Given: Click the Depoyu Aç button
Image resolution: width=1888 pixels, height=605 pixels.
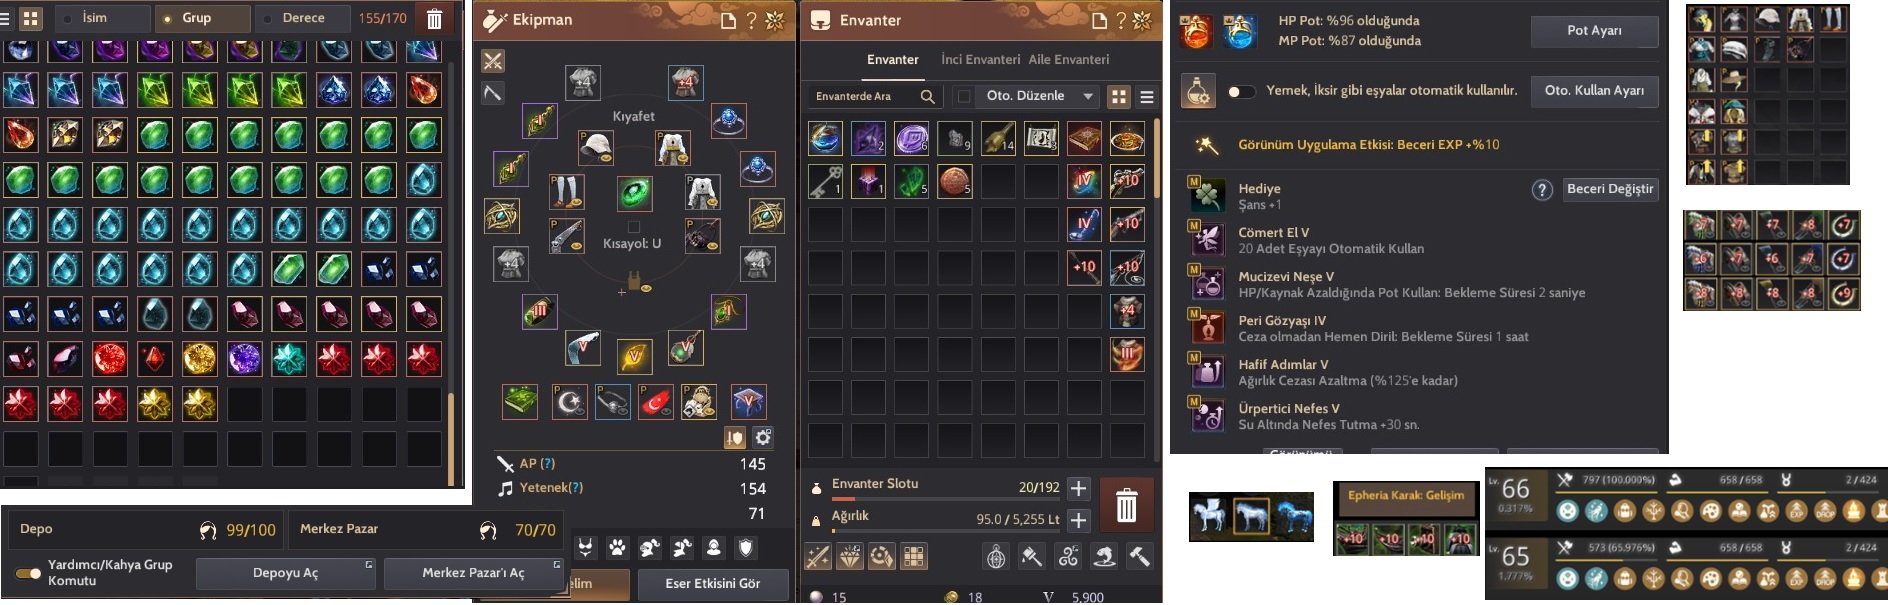Looking at the screenshot, I should point(285,573).
